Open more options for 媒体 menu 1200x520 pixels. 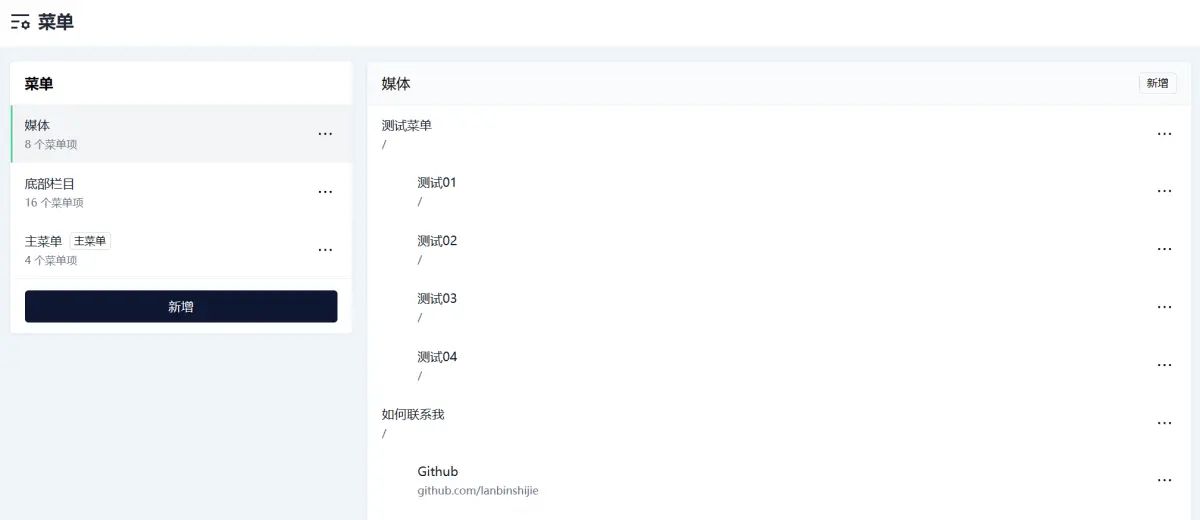click(x=325, y=134)
